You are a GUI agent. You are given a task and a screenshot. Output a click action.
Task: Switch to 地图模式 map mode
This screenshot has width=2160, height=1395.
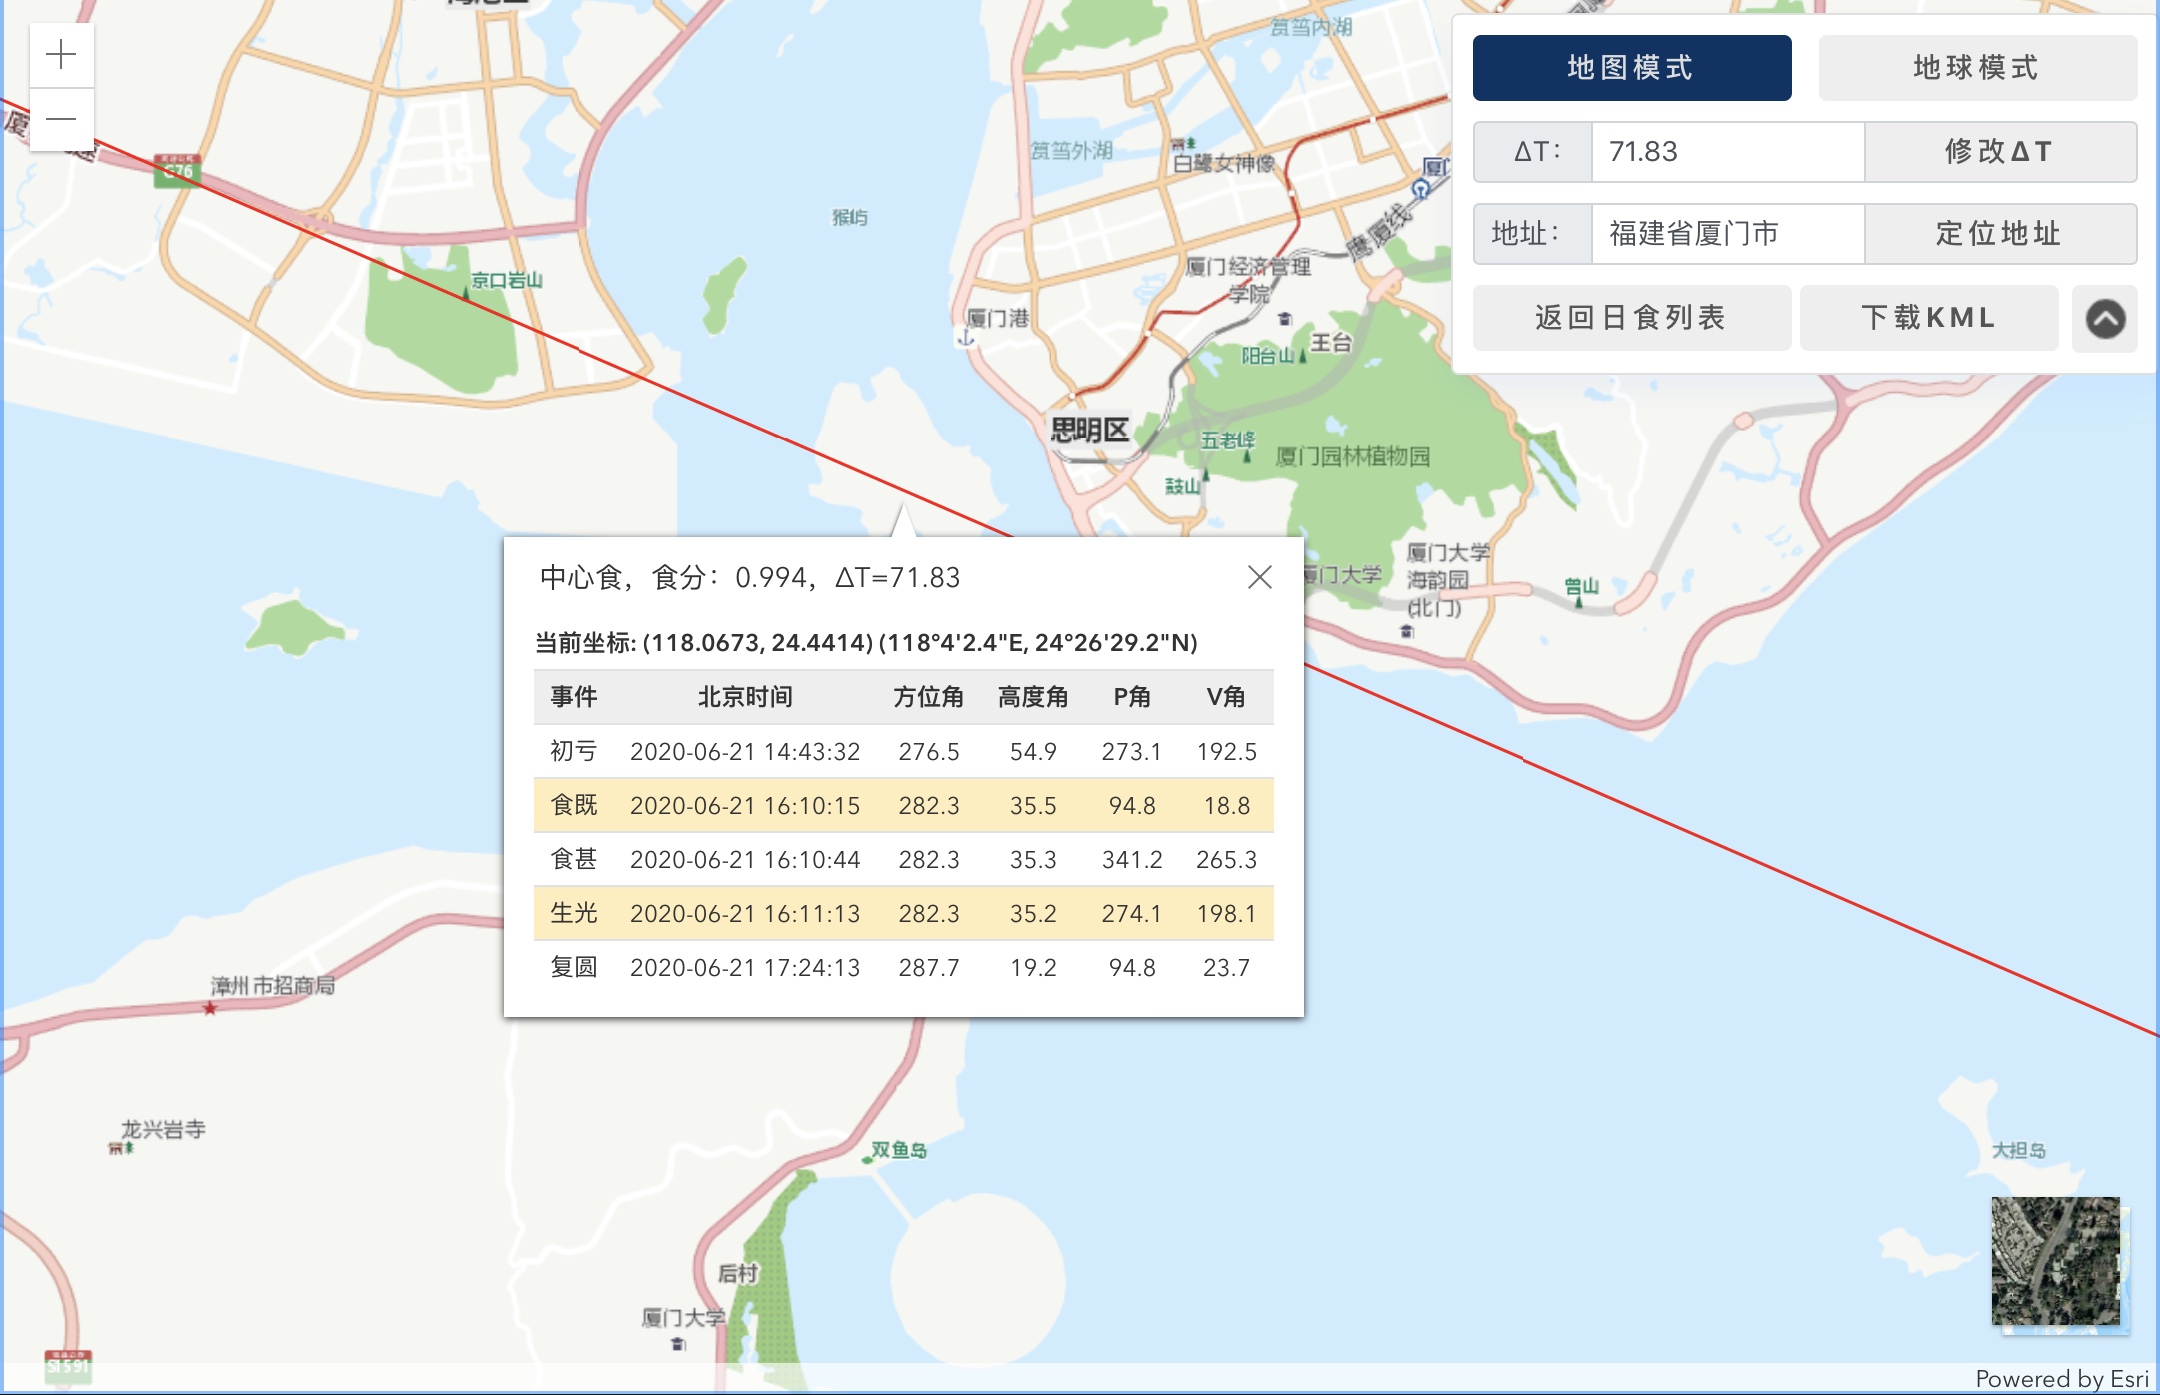click(1632, 68)
